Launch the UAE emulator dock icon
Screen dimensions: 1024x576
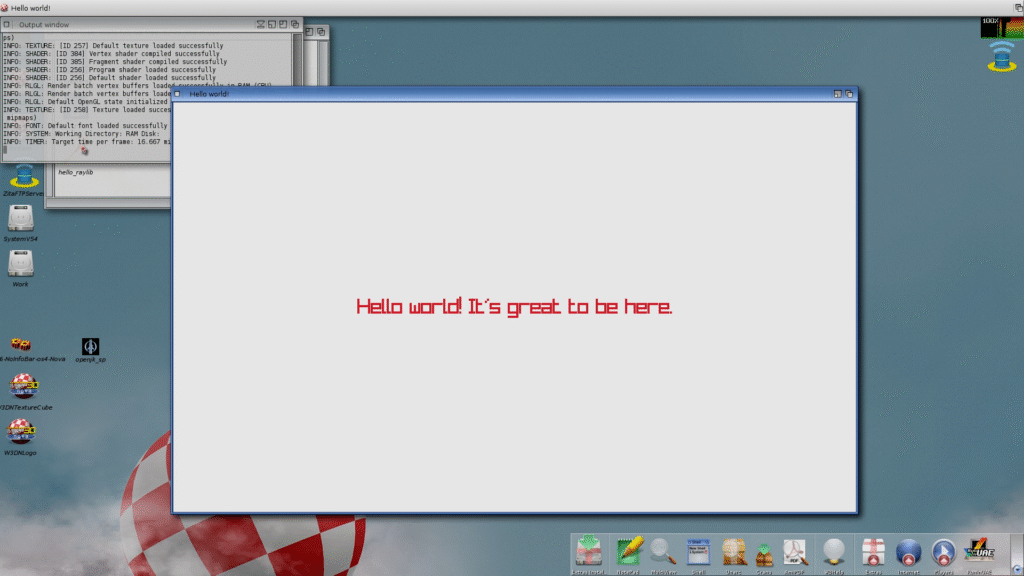[x=979, y=552]
